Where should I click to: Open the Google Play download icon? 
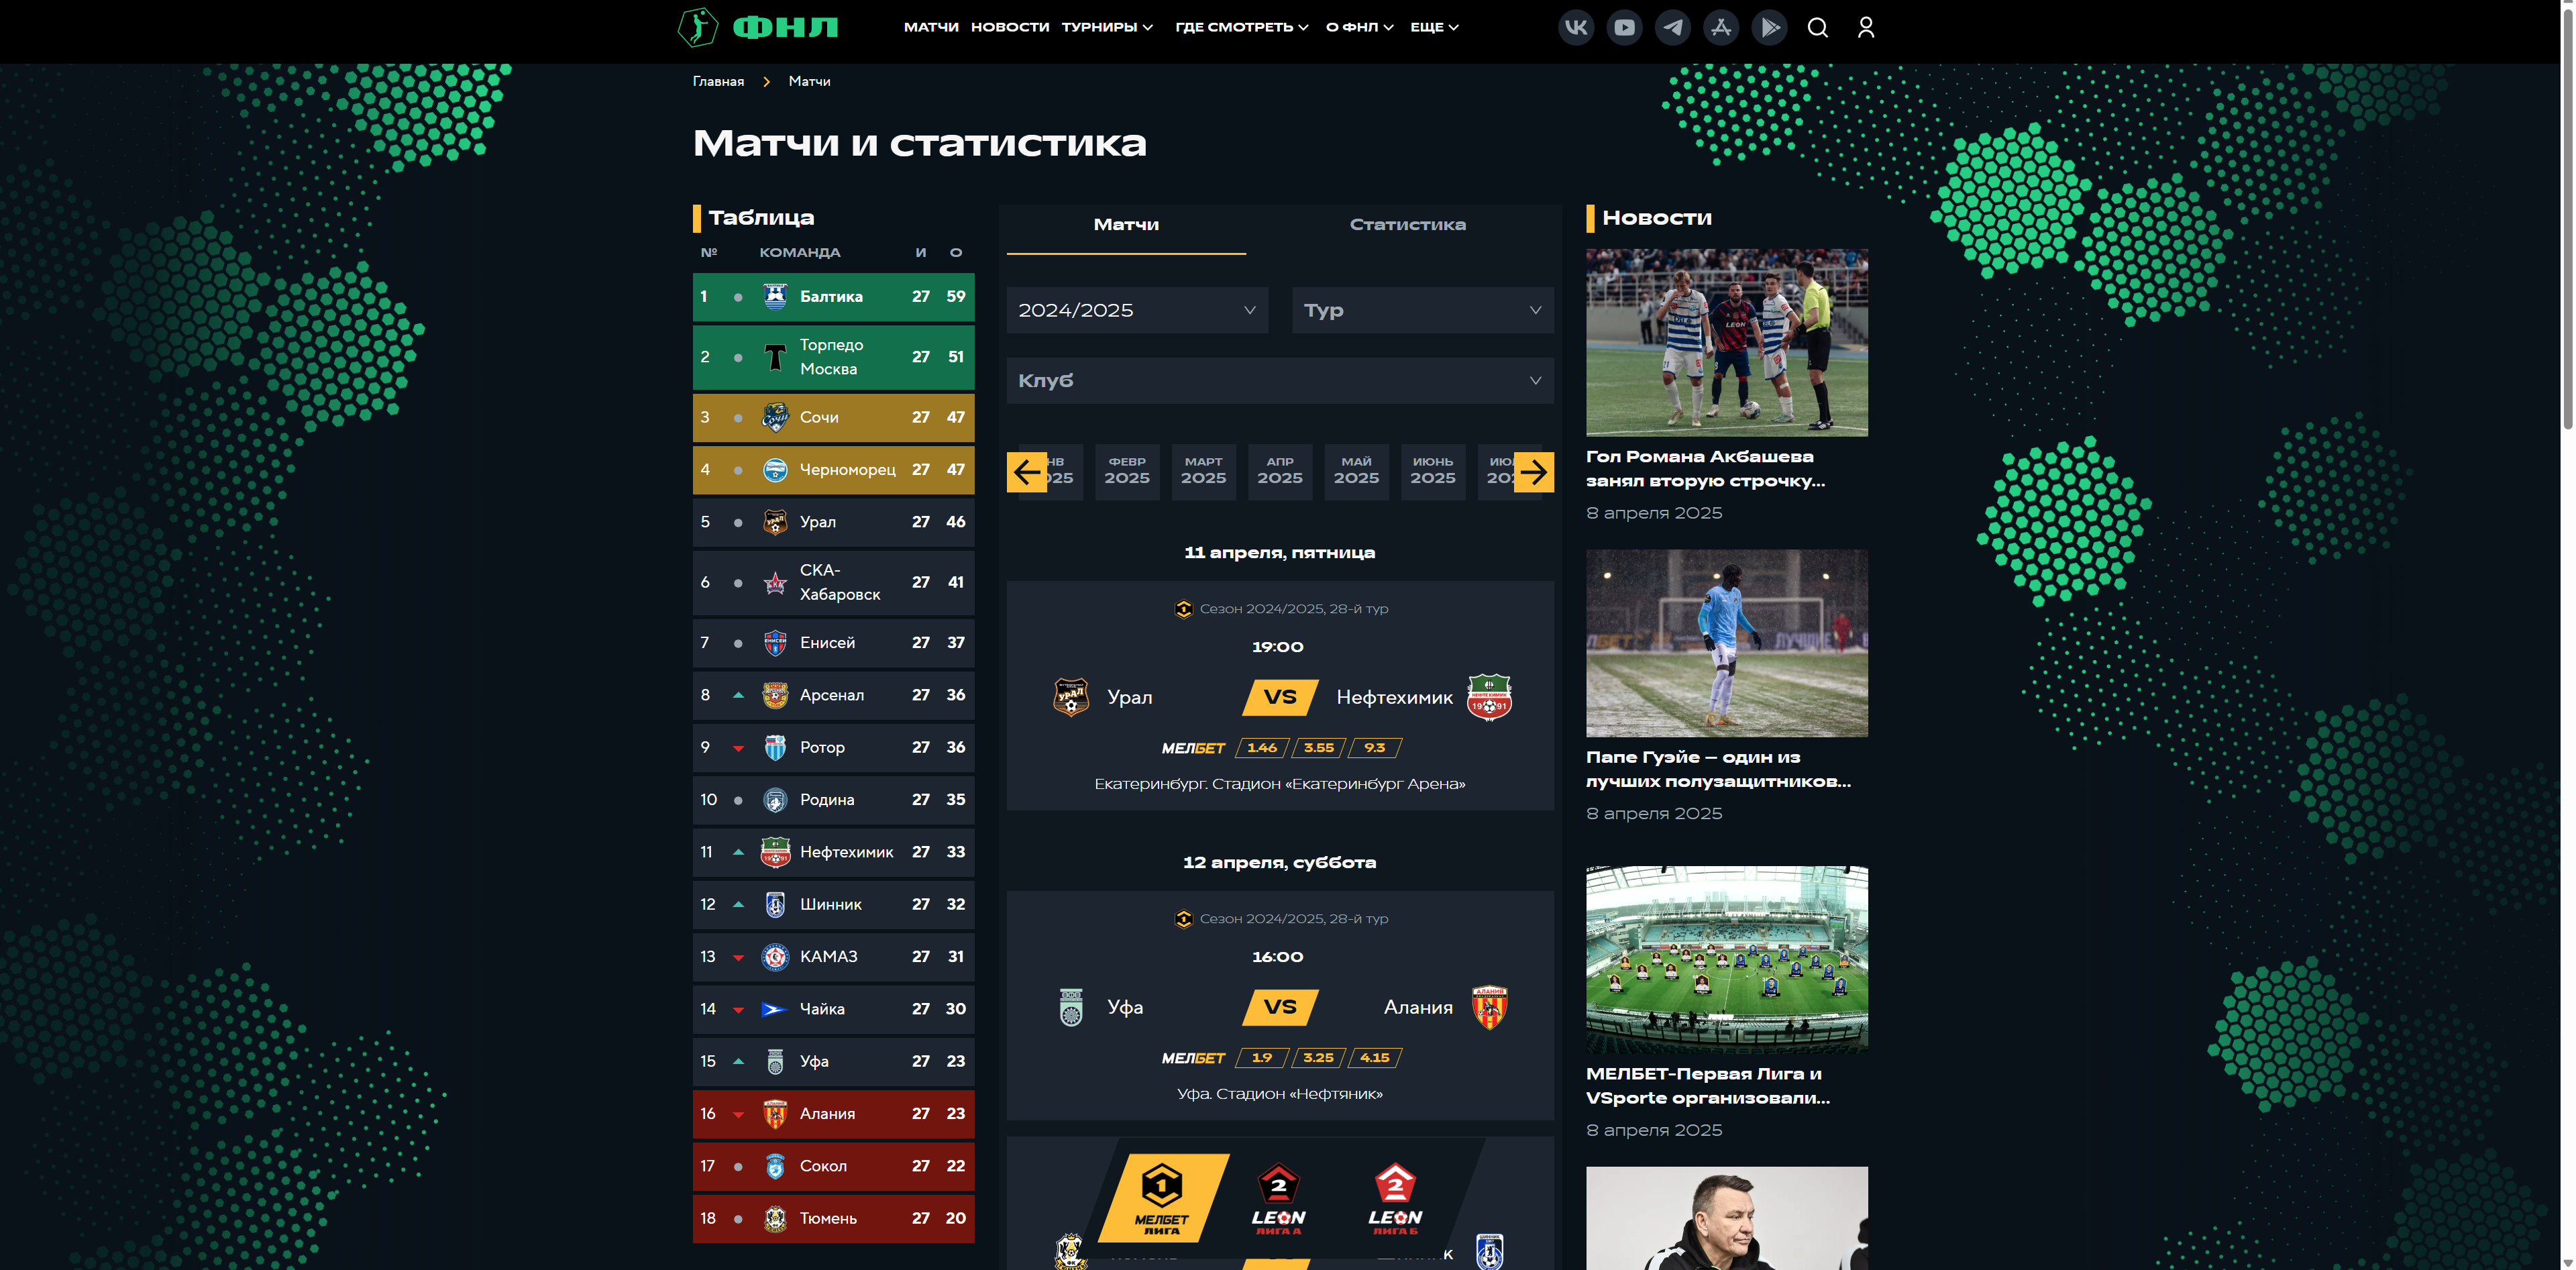pyautogui.click(x=1769, y=27)
